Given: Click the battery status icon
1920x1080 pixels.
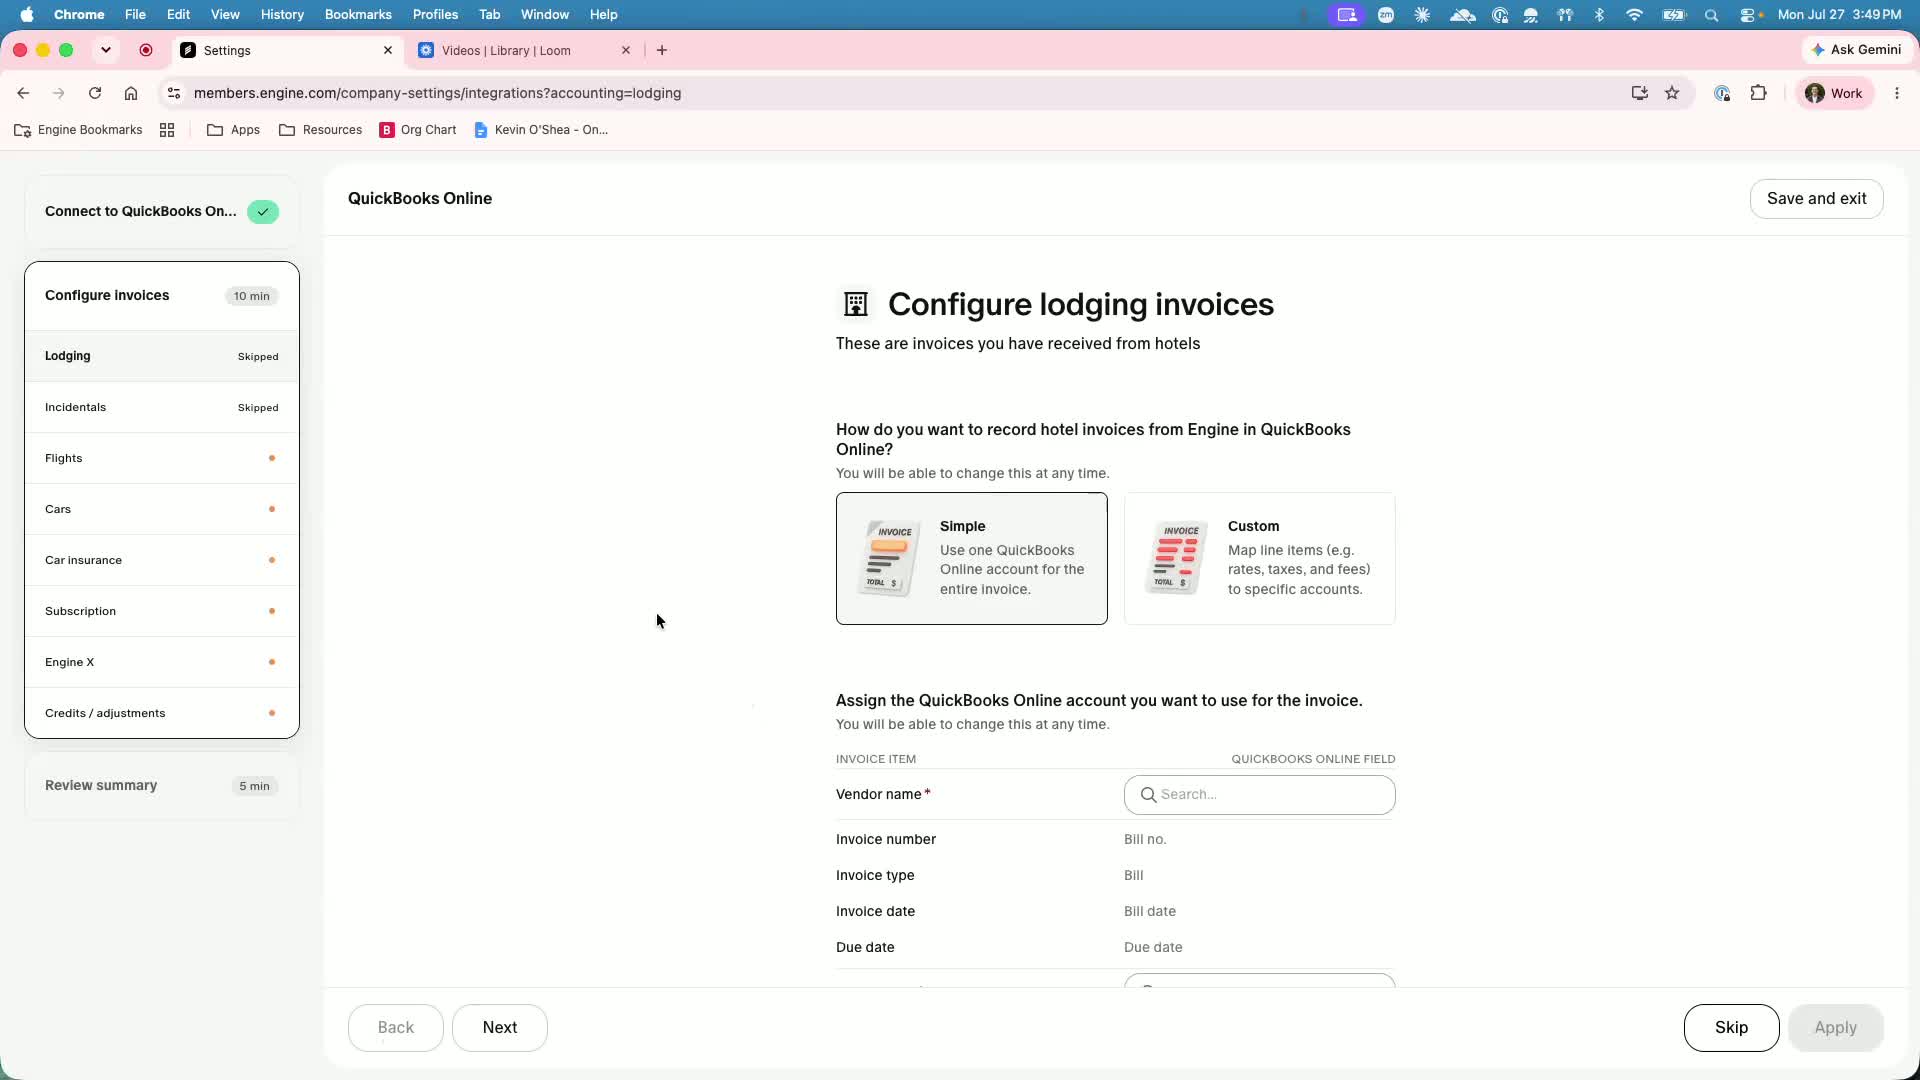Looking at the screenshot, I should pos(1674,14).
